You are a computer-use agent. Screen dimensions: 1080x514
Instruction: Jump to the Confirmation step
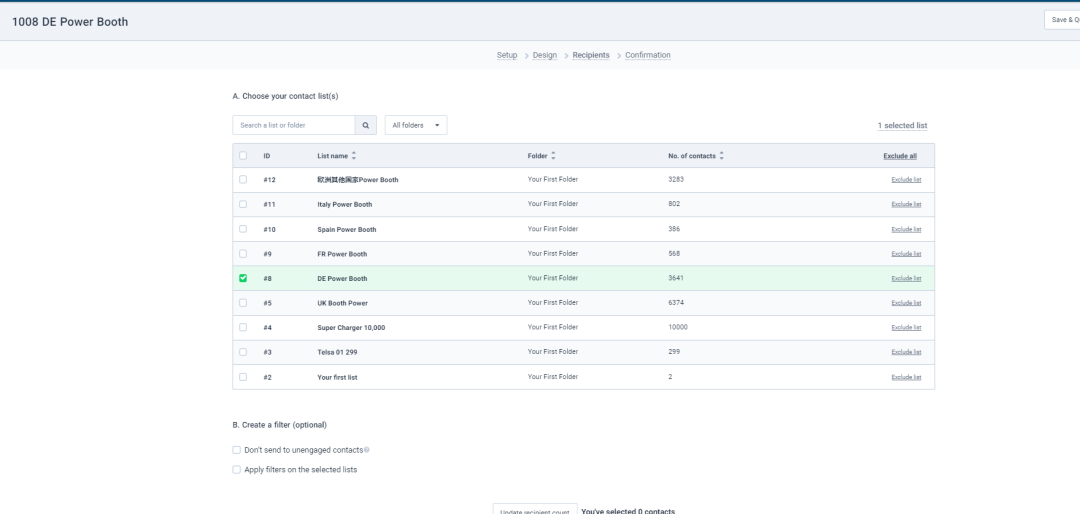click(648, 55)
